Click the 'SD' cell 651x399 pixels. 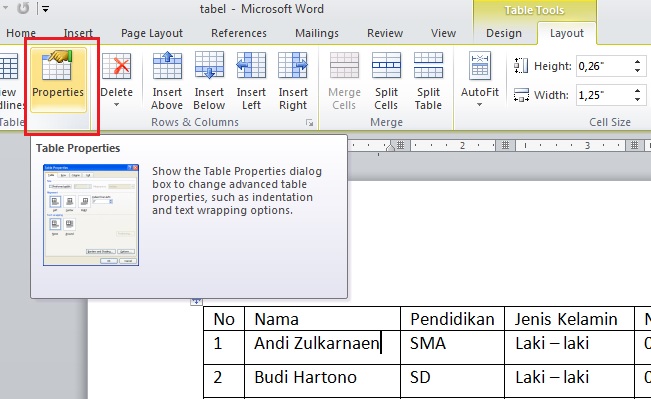[453, 381]
